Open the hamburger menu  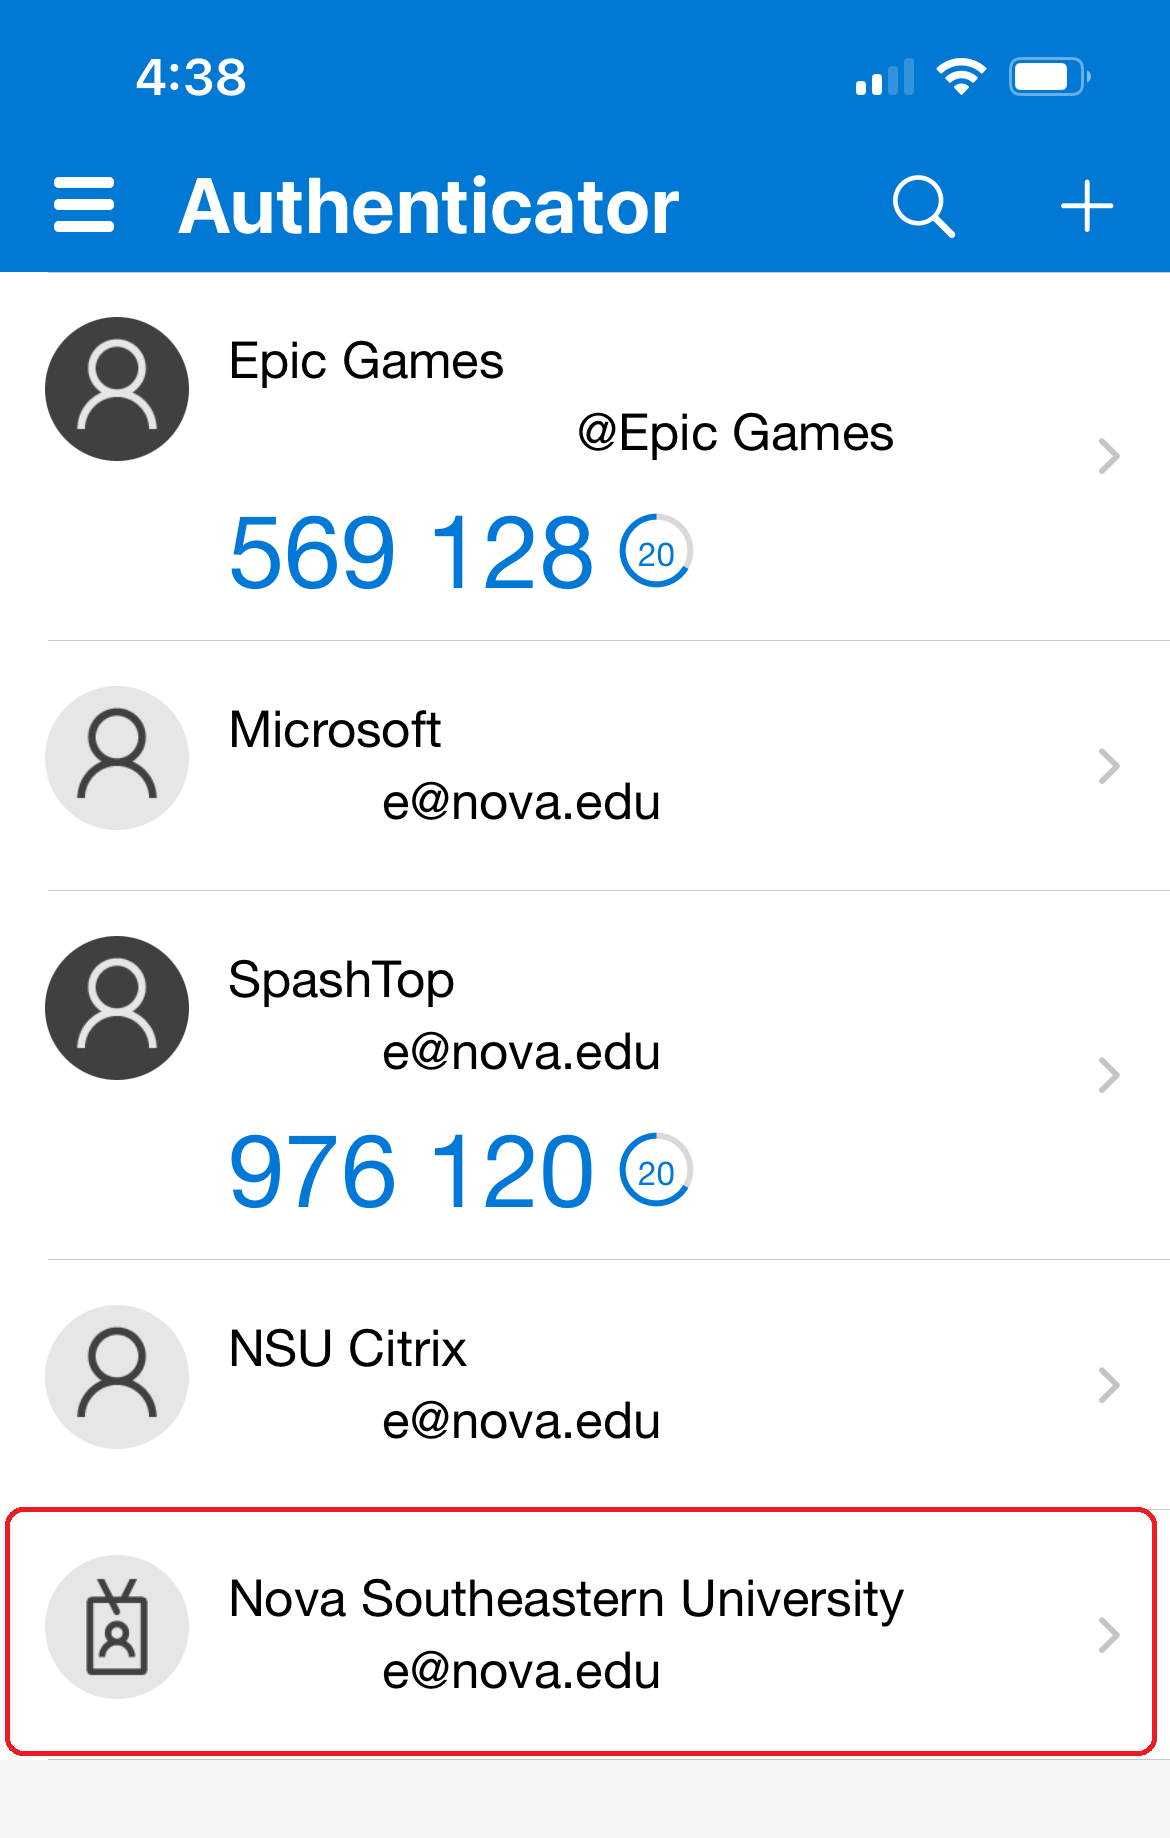click(84, 206)
